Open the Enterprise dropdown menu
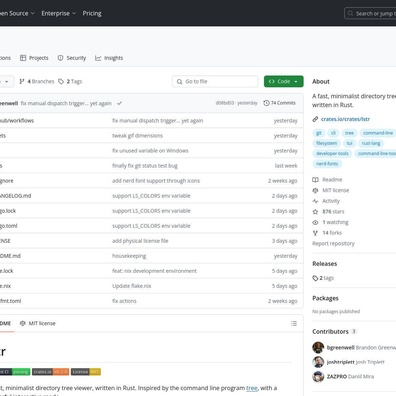396x396 pixels. click(x=58, y=13)
